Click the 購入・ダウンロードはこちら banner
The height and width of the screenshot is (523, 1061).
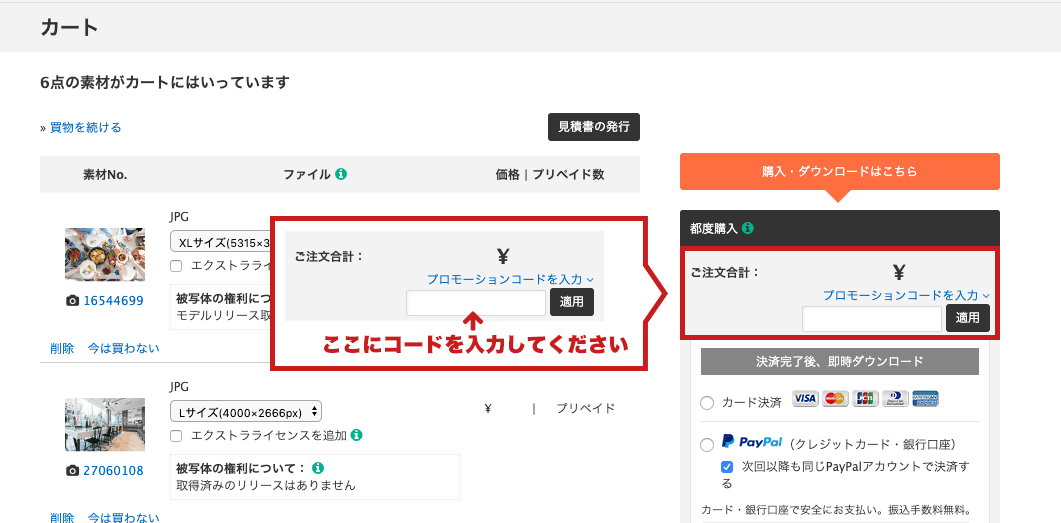pyautogui.click(x=840, y=171)
